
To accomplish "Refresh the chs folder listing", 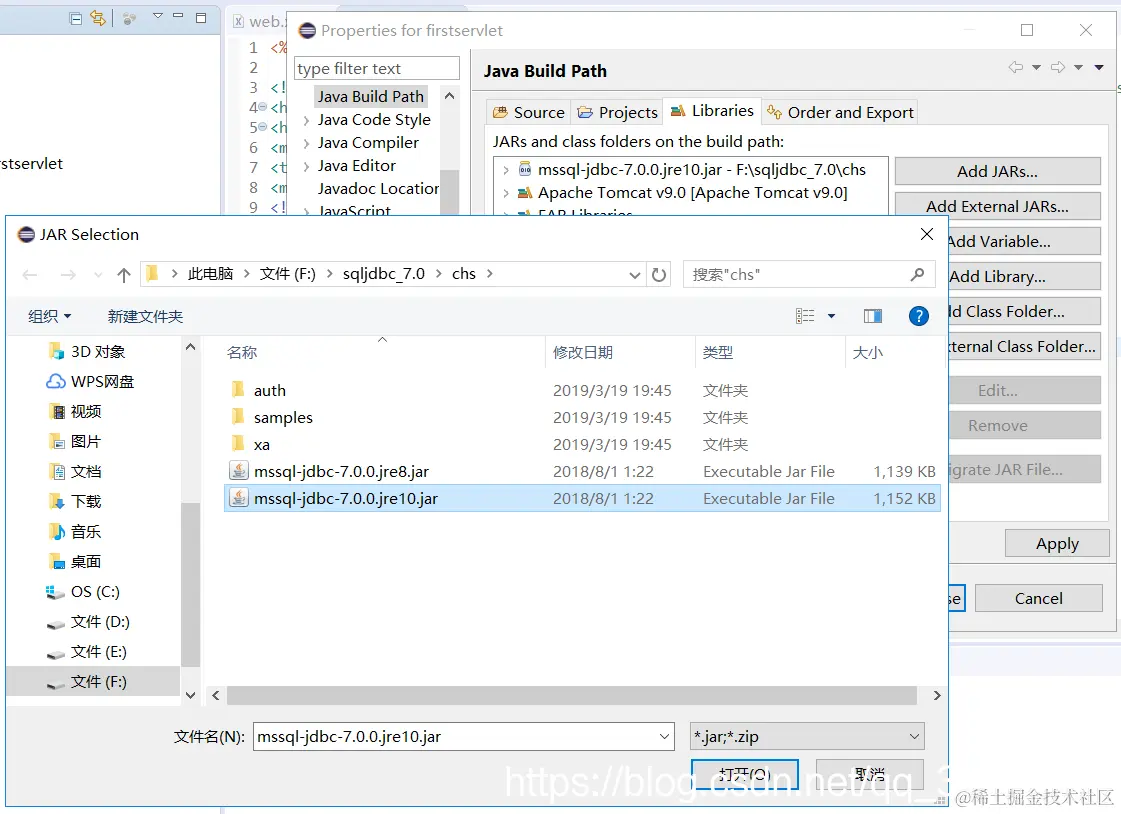I will (658, 274).
